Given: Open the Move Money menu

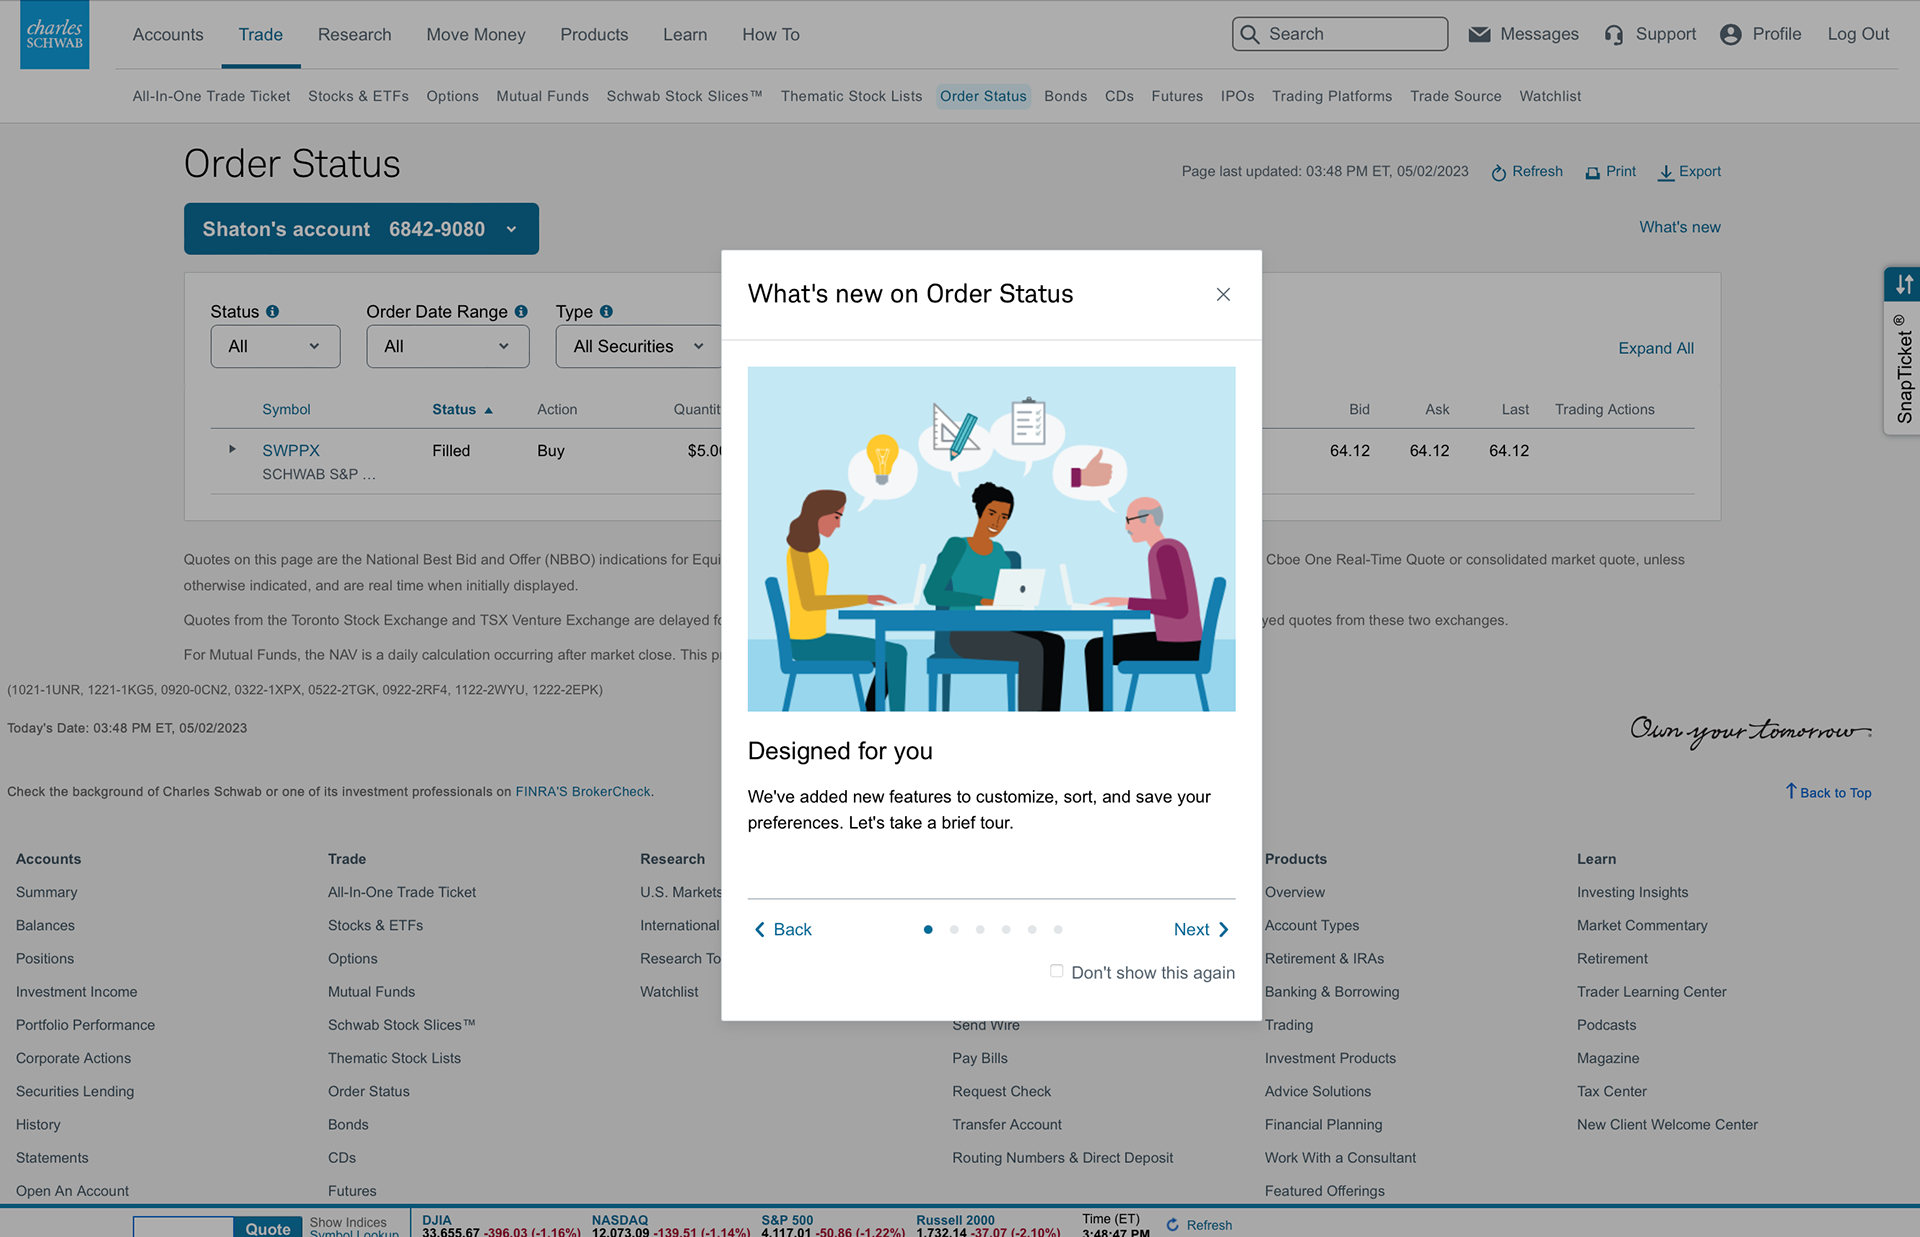Looking at the screenshot, I should tap(476, 35).
